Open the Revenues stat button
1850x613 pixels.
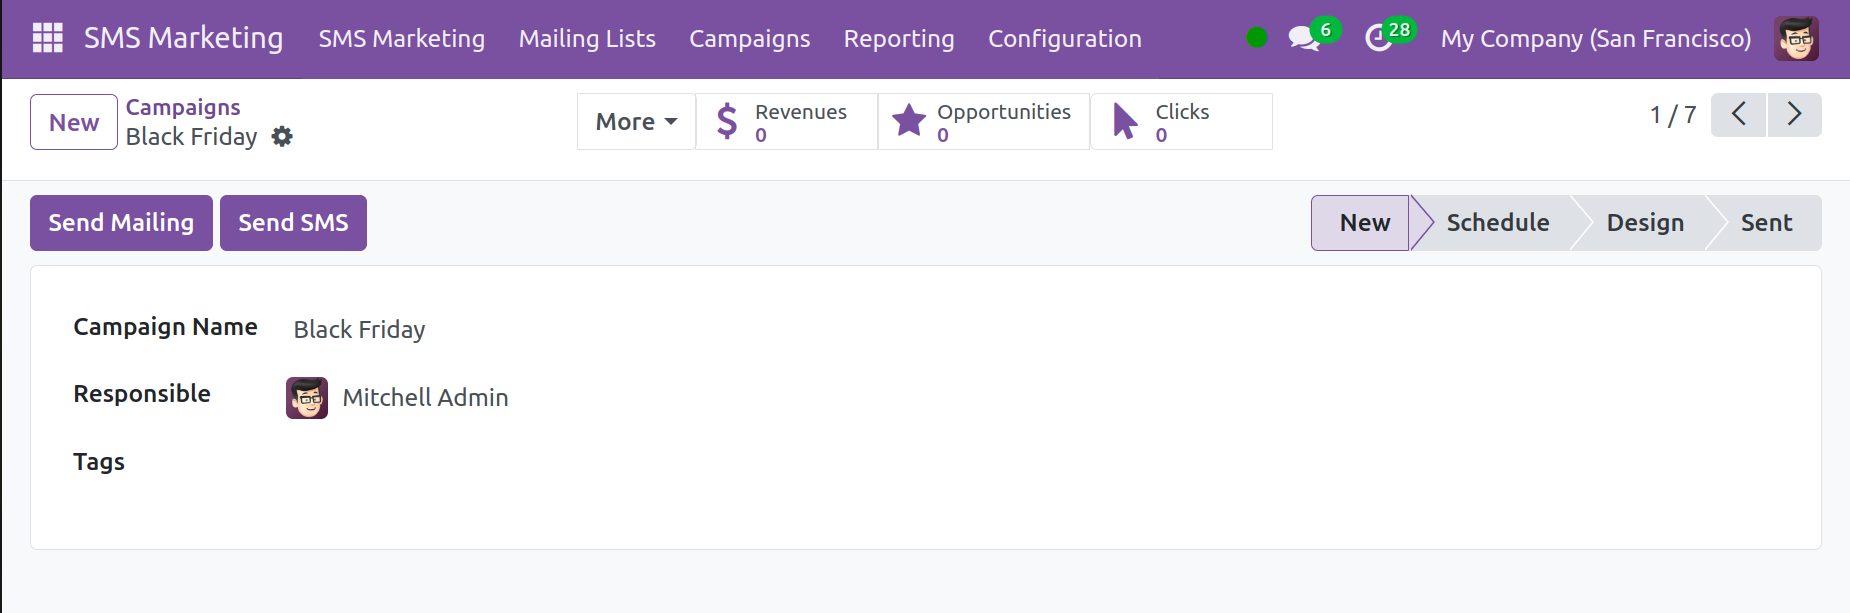[787, 122]
